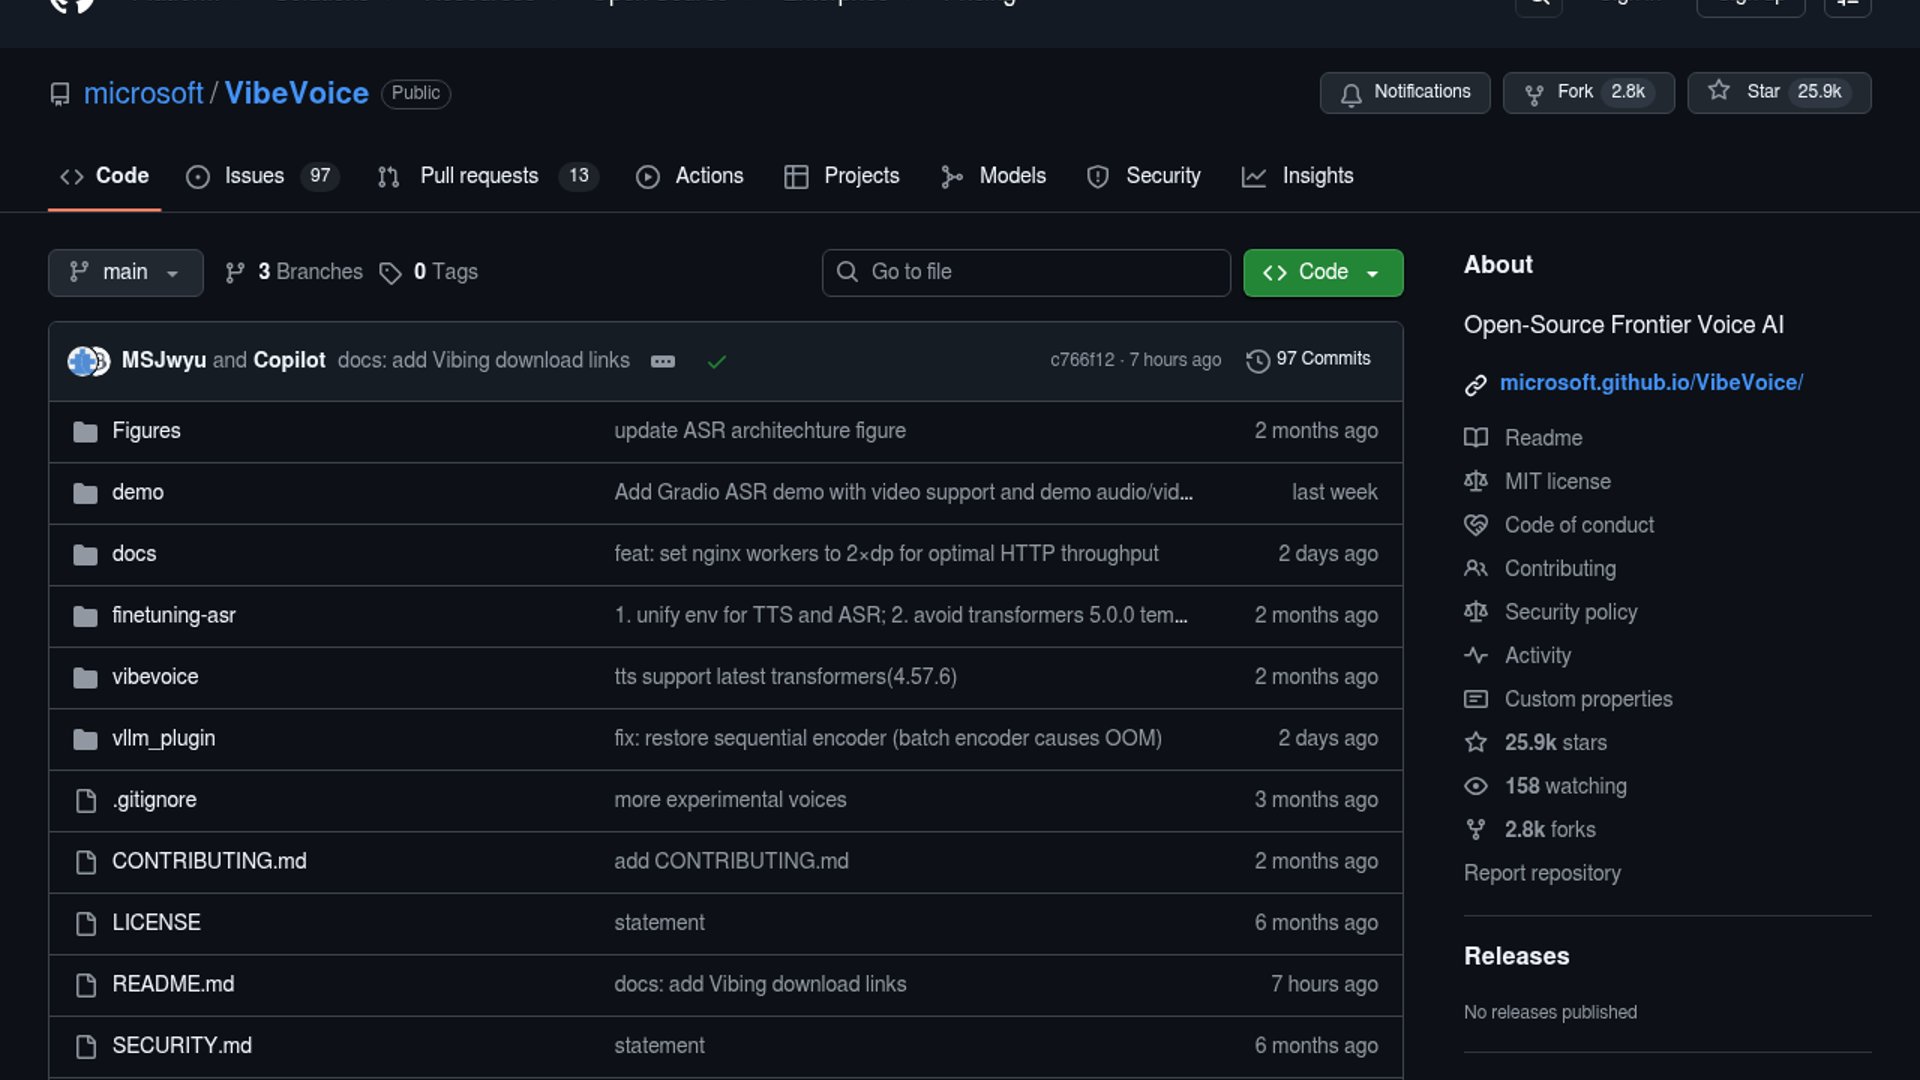1920x1080 pixels.
Task: Expand the green Code dropdown
Action: coord(1322,272)
